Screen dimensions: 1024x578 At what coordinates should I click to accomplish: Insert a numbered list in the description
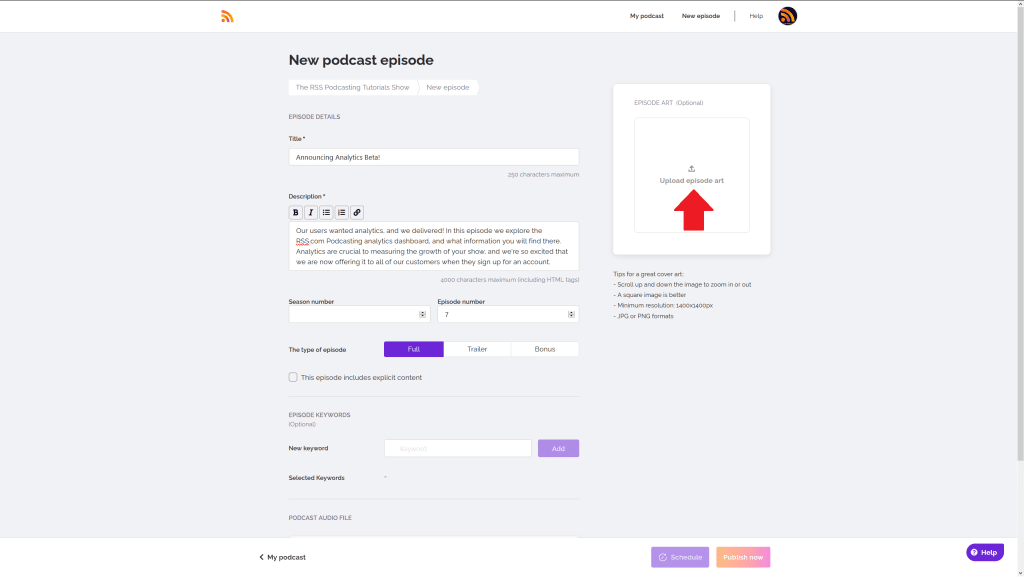click(x=340, y=212)
